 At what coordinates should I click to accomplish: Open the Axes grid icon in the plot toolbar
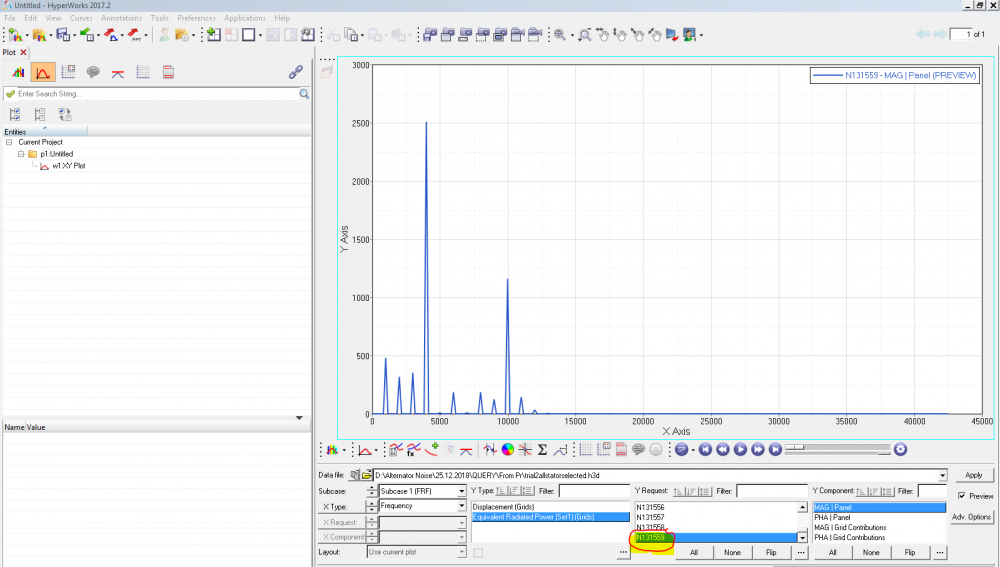tap(585, 450)
